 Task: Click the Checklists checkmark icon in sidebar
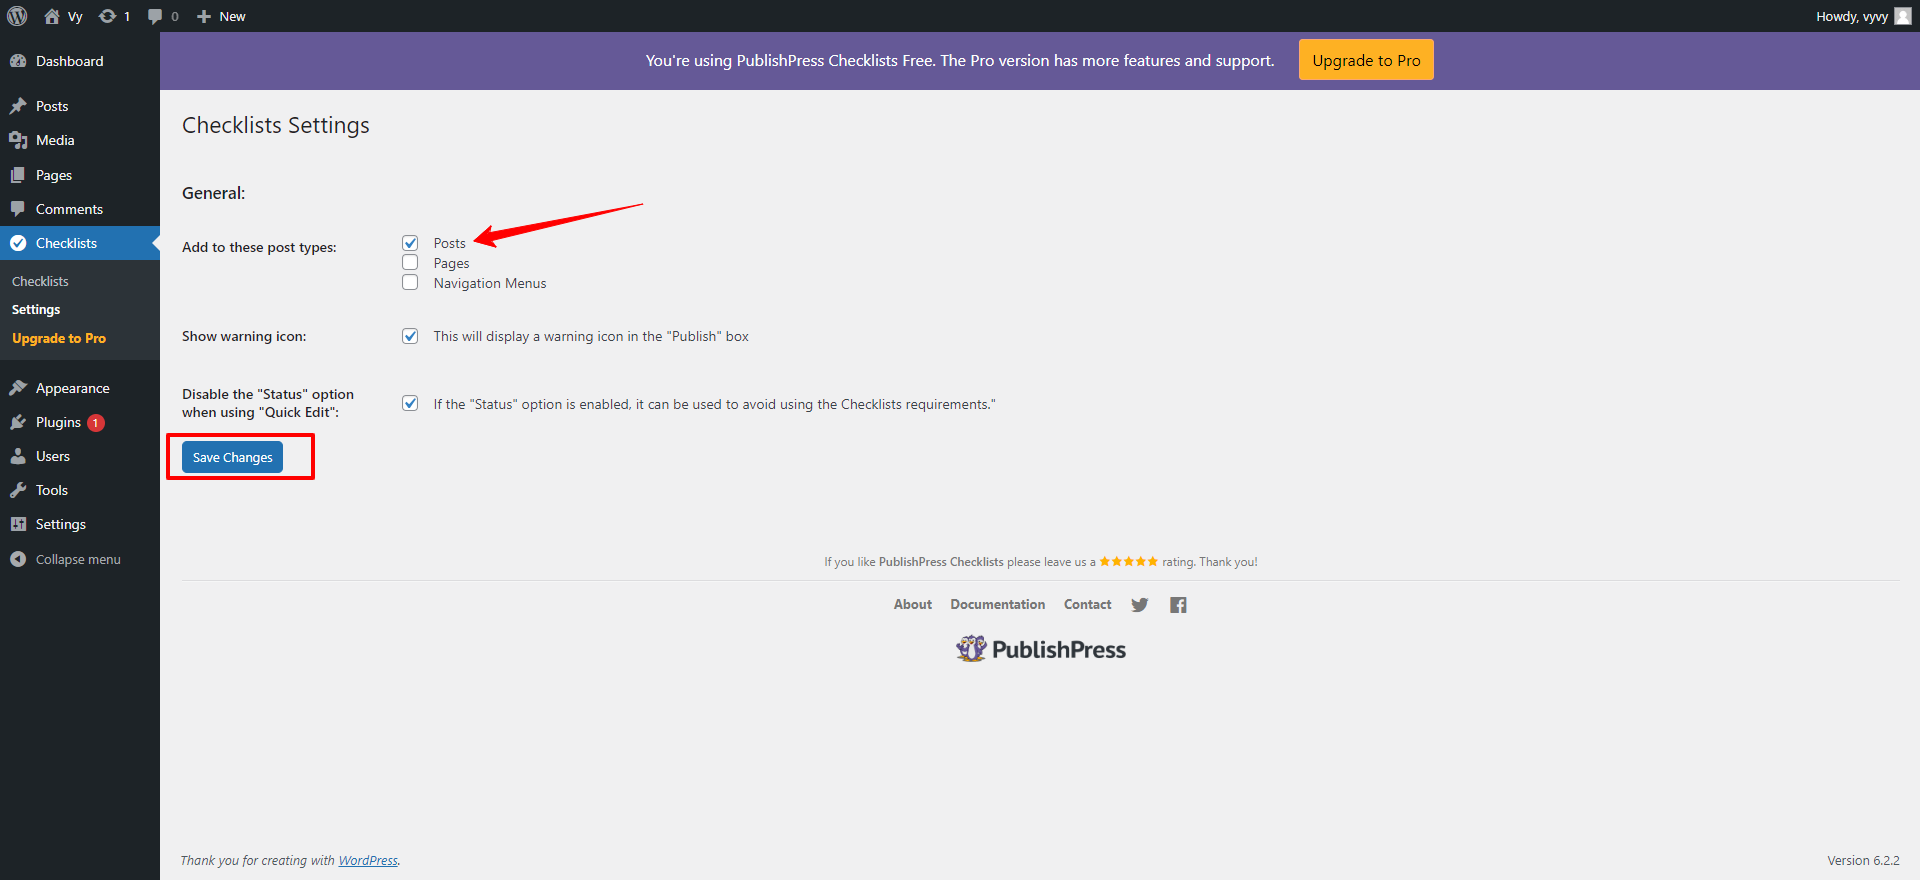tap(18, 243)
